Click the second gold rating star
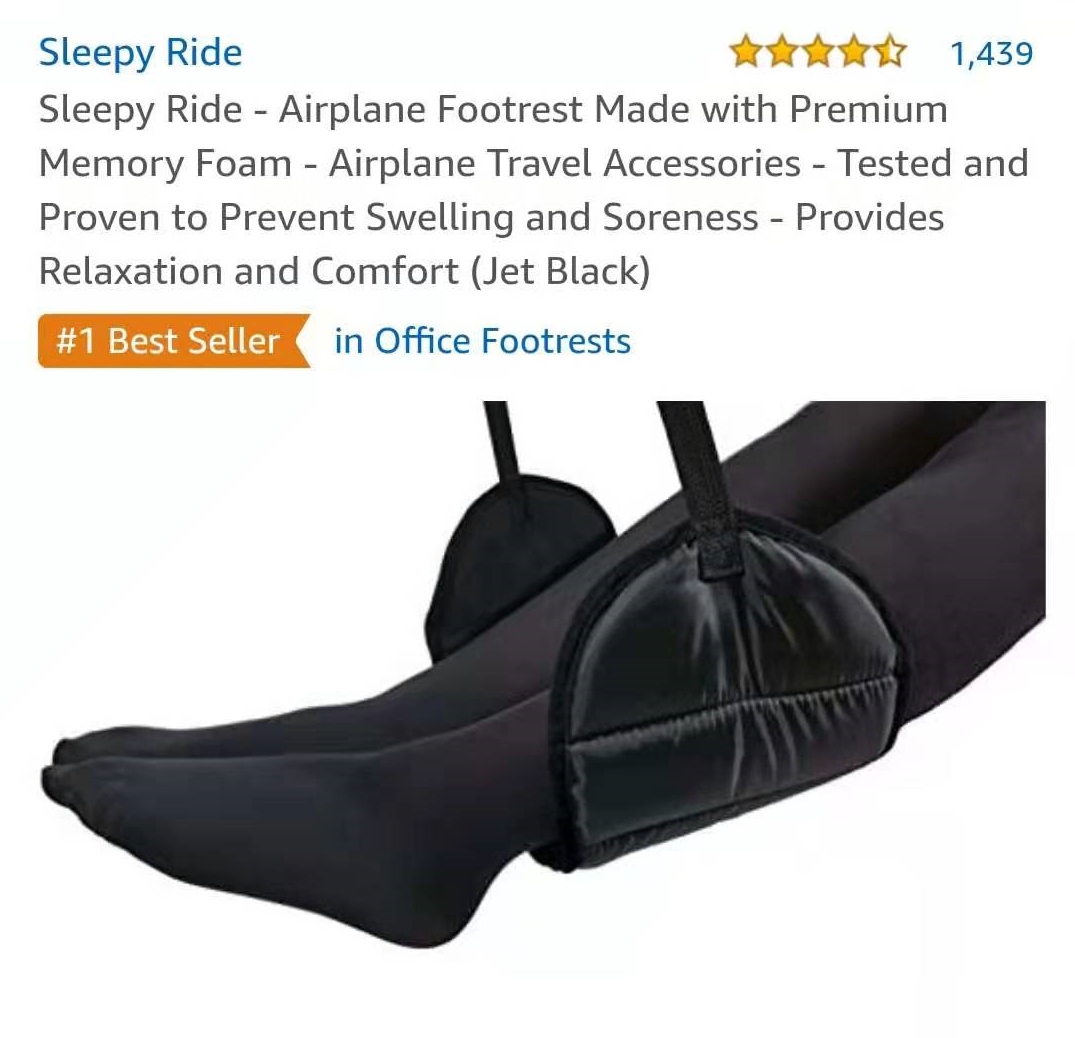Screen dimensions: 1075x1038 (x=782, y=52)
